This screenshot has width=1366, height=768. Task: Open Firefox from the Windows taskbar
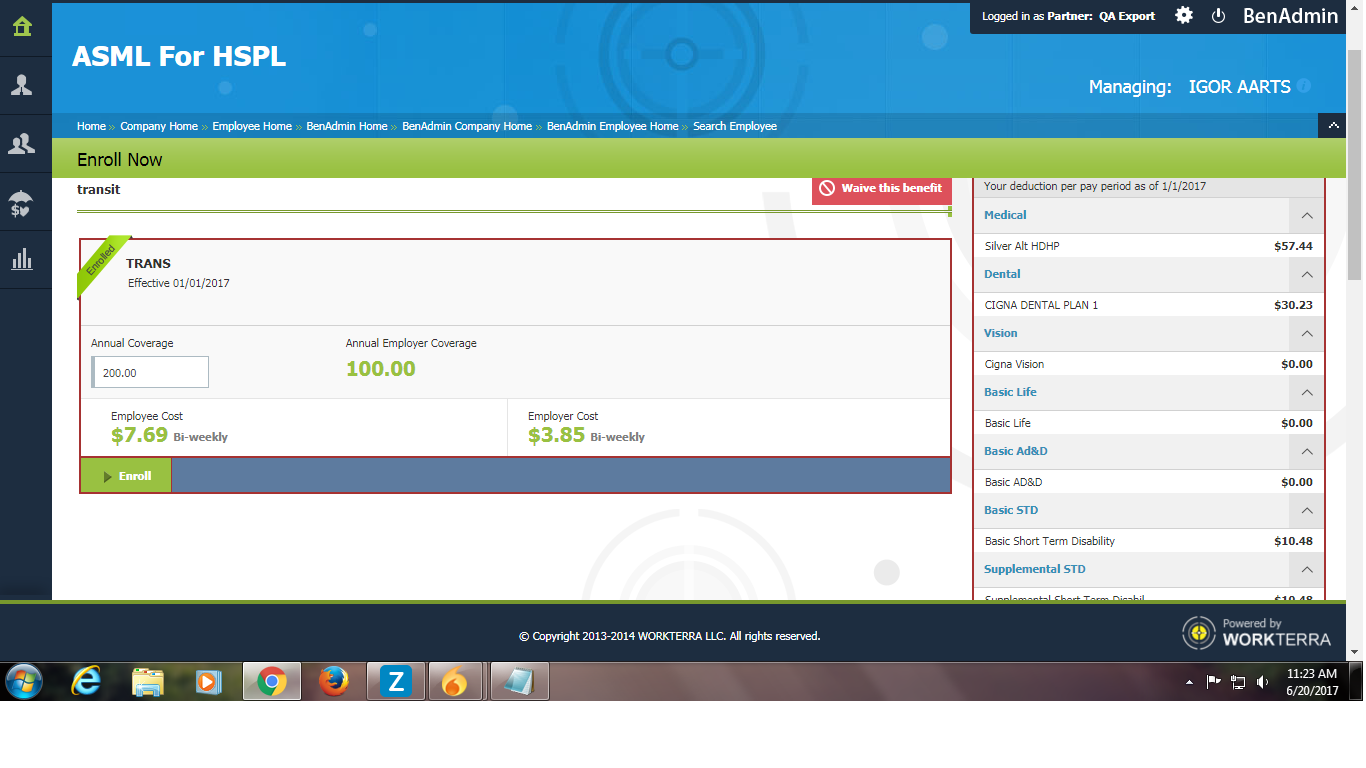[333, 682]
